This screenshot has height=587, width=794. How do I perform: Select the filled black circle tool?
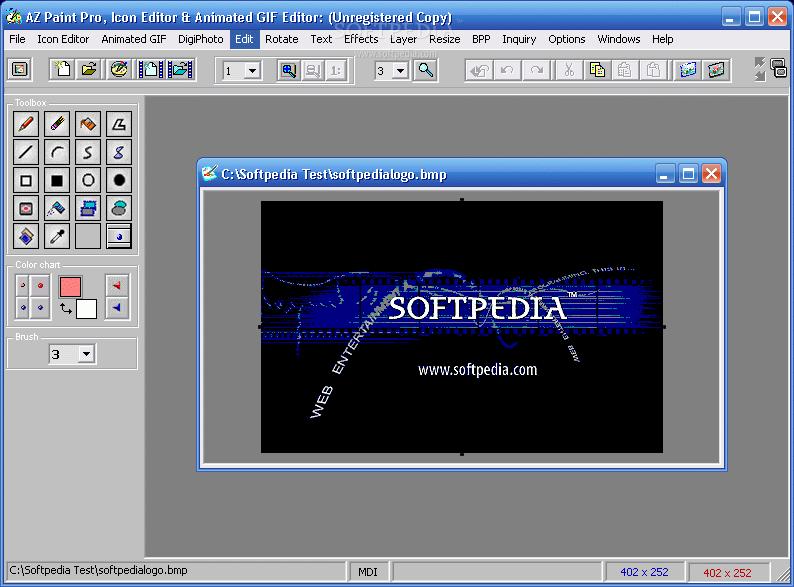[119, 180]
